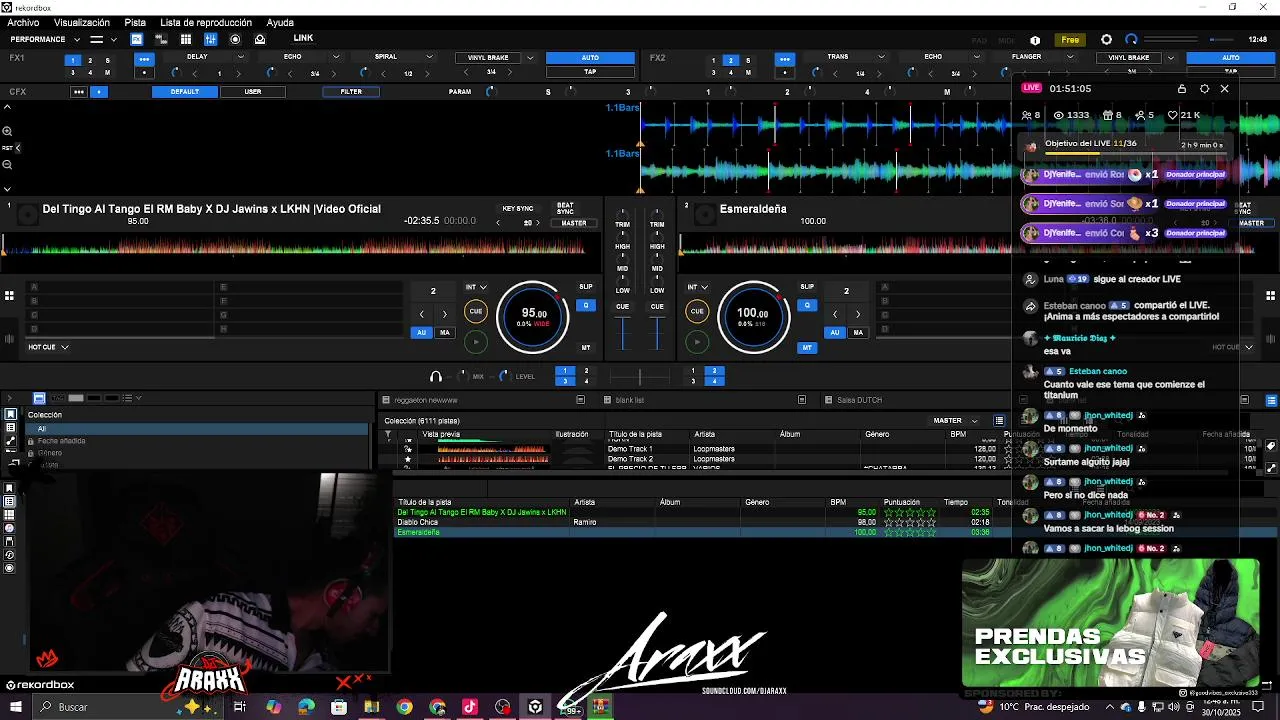Open Chrome from the taskbar
This screenshot has height=720, width=1280.
(404, 707)
